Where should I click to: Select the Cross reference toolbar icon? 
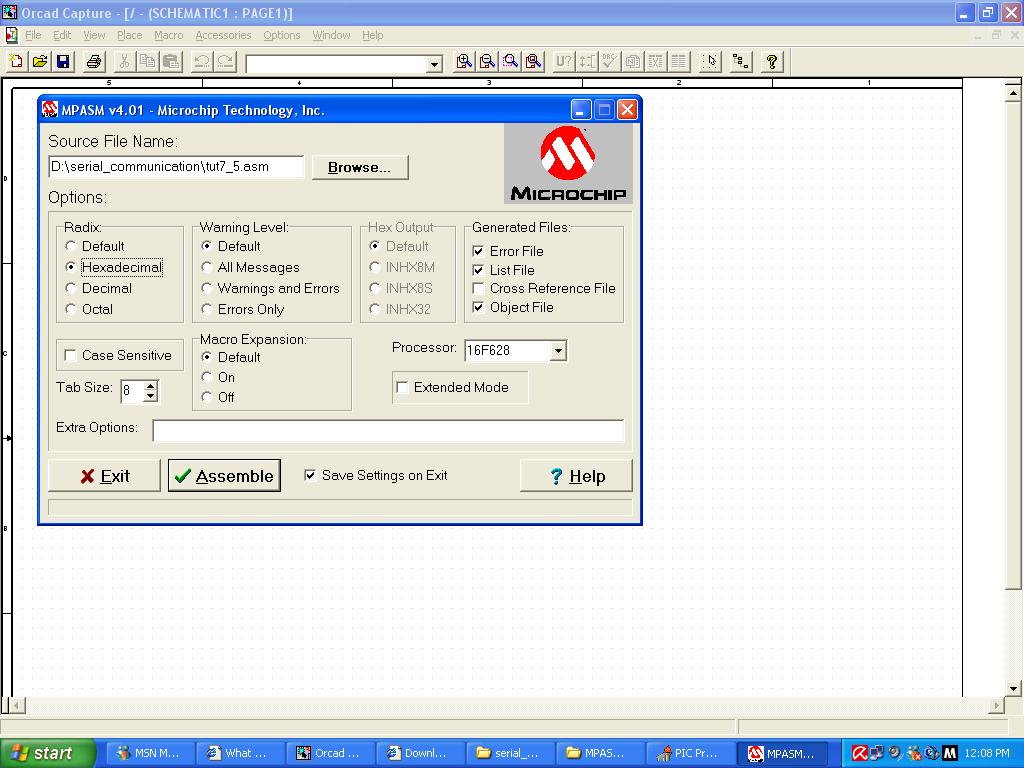coord(656,61)
